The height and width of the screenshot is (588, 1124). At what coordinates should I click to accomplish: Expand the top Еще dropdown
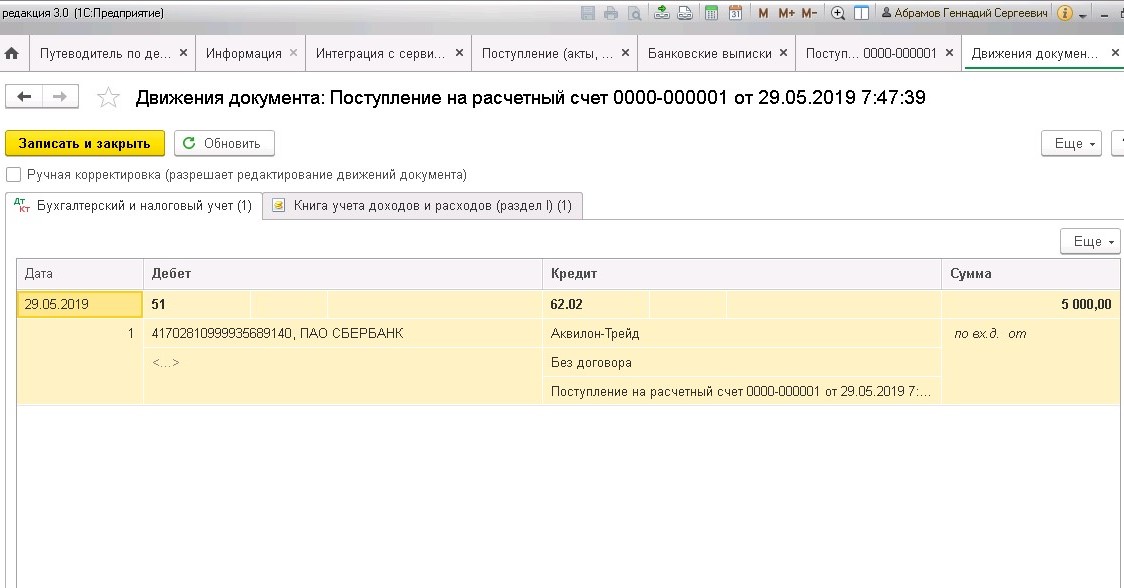(1071, 143)
